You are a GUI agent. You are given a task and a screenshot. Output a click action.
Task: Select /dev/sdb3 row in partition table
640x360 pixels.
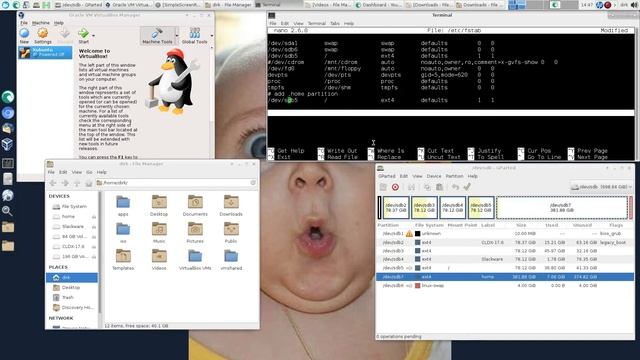[x=505, y=251]
